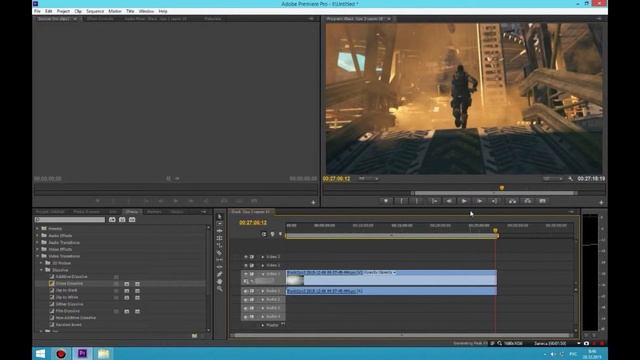Select the Hand tool

220,282
